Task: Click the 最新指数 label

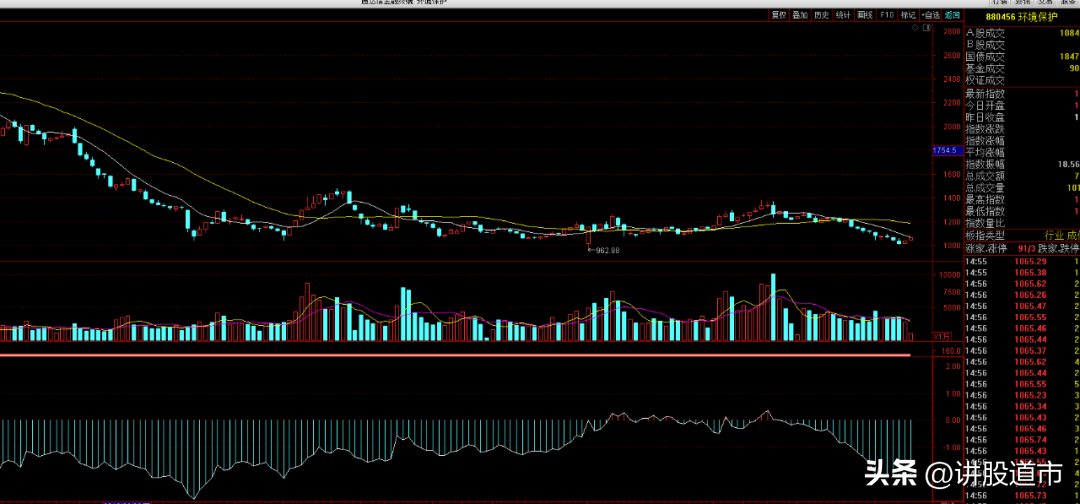Action: 985,94
